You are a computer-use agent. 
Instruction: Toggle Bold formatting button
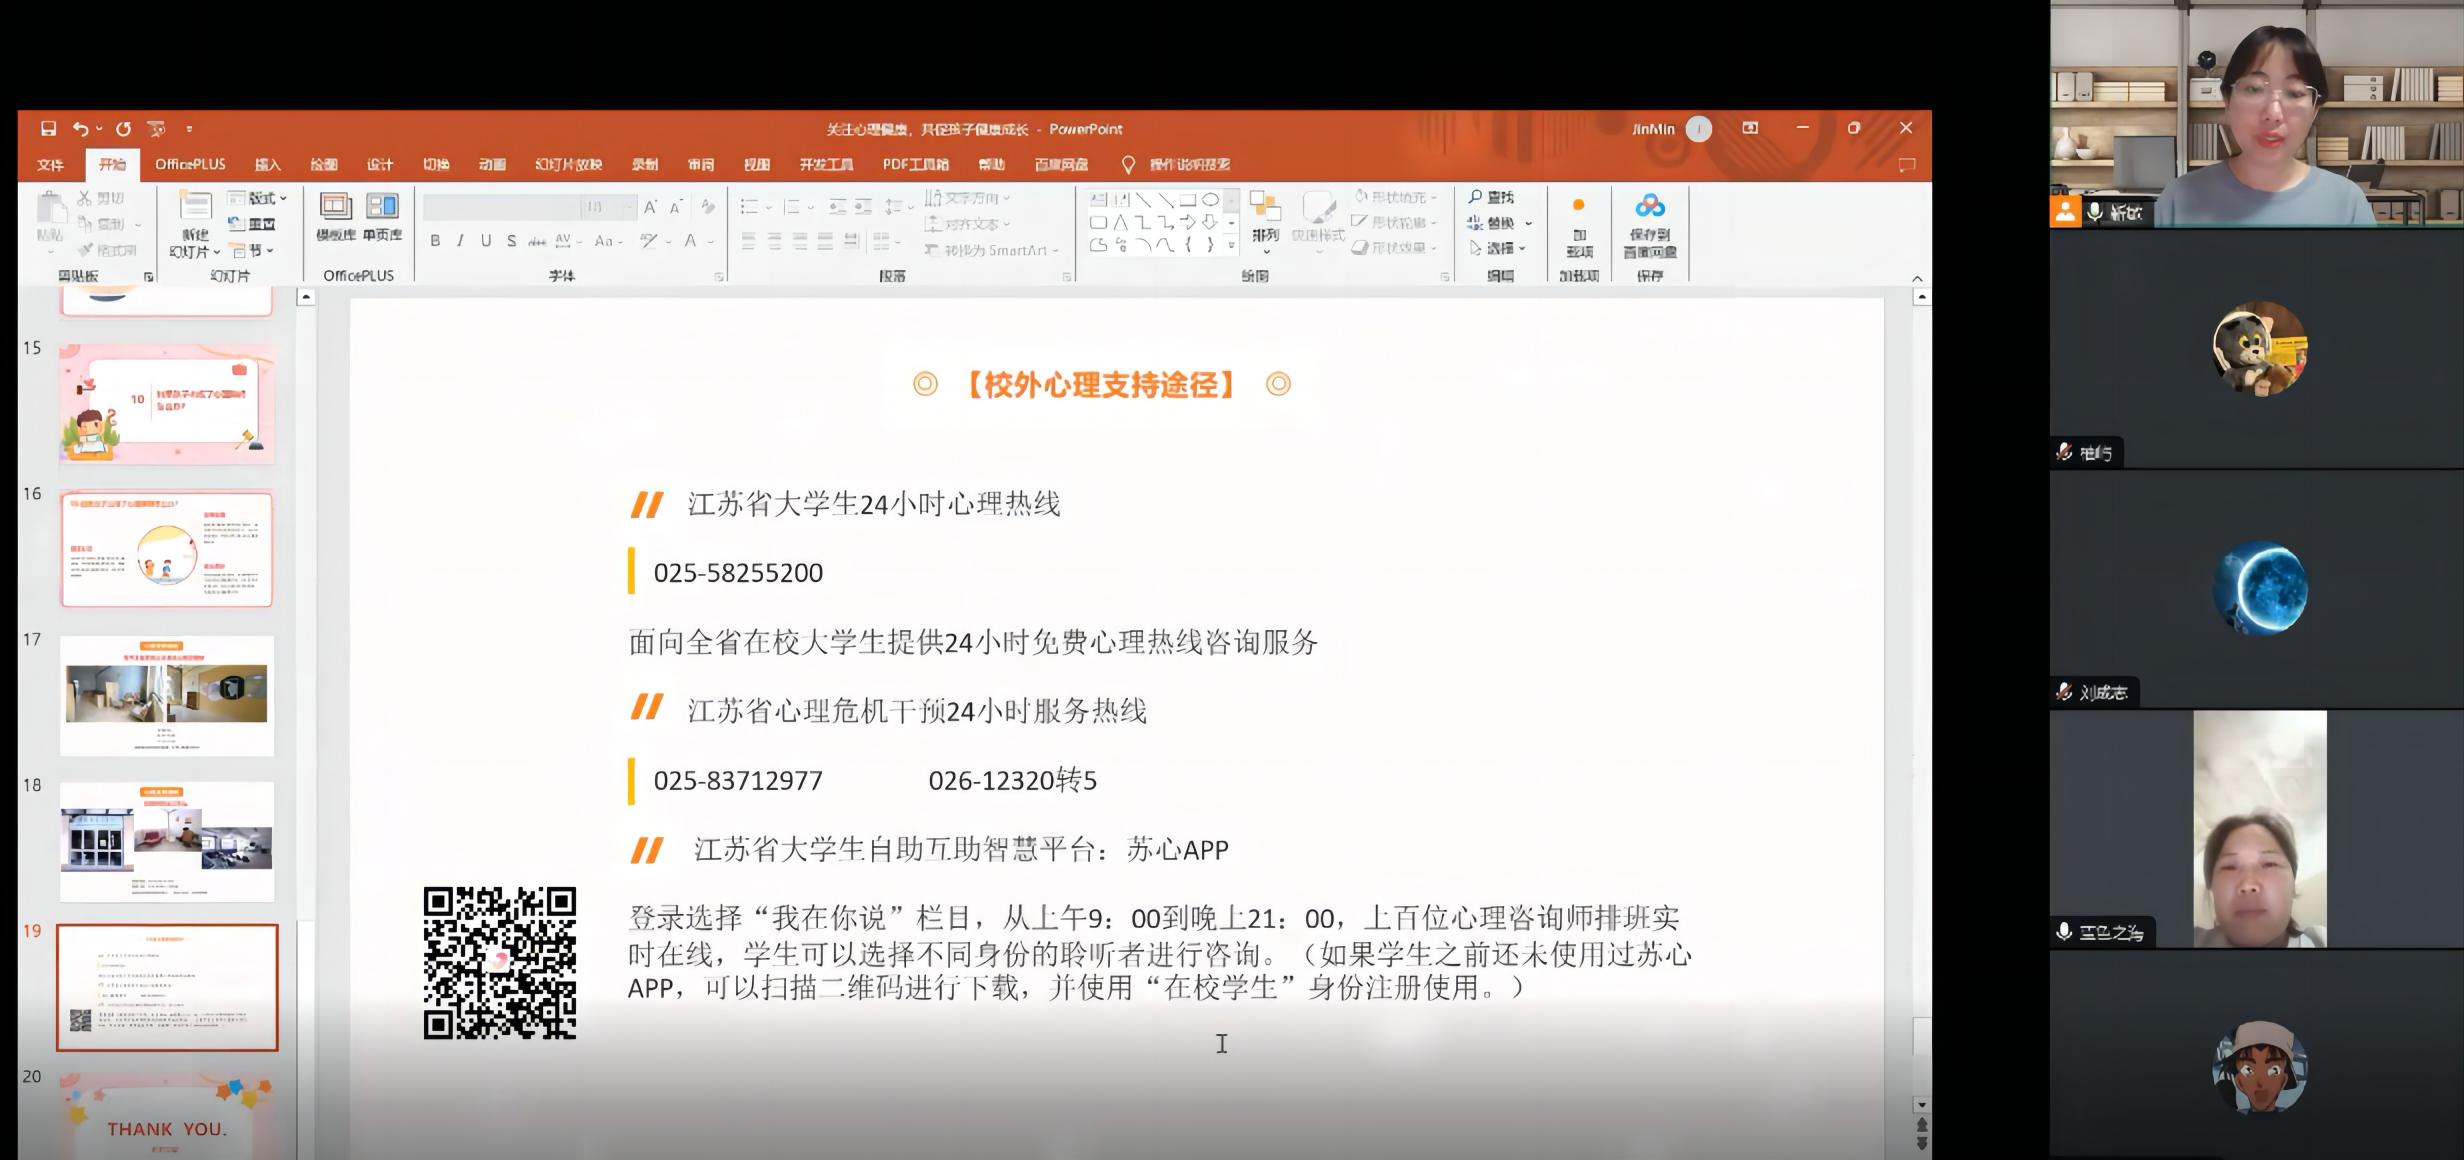pyautogui.click(x=435, y=241)
